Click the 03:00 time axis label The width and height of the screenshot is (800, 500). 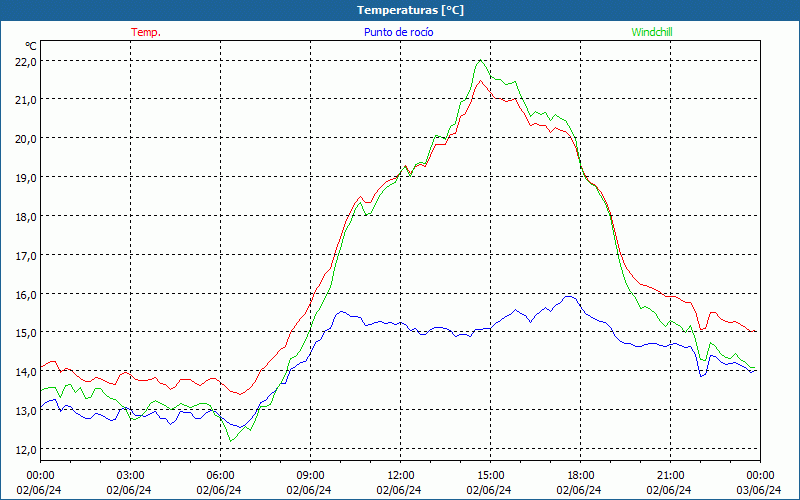click(x=131, y=476)
